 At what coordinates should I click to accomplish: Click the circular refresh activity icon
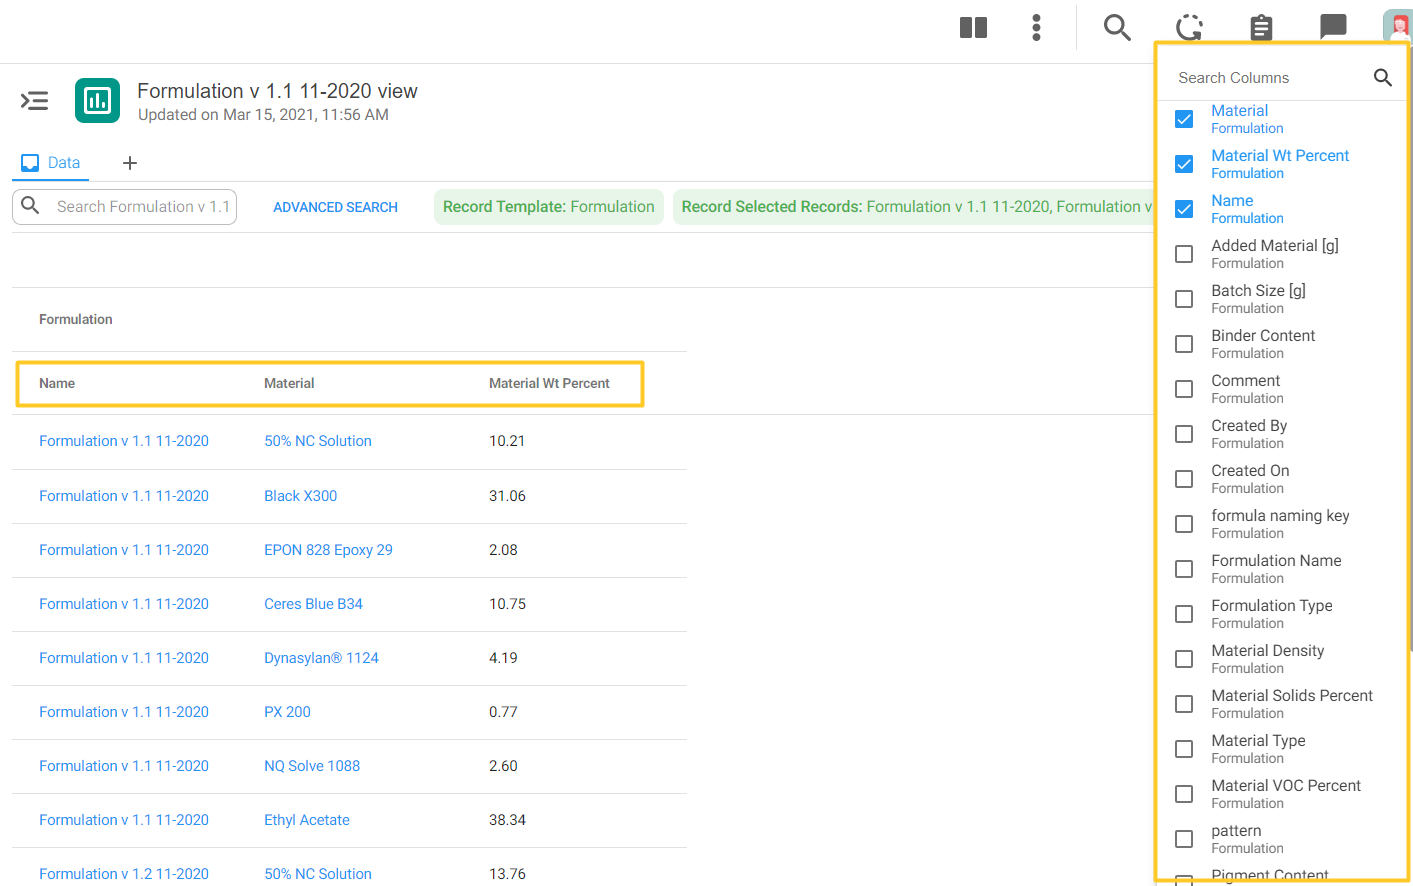click(x=1189, y=27)
